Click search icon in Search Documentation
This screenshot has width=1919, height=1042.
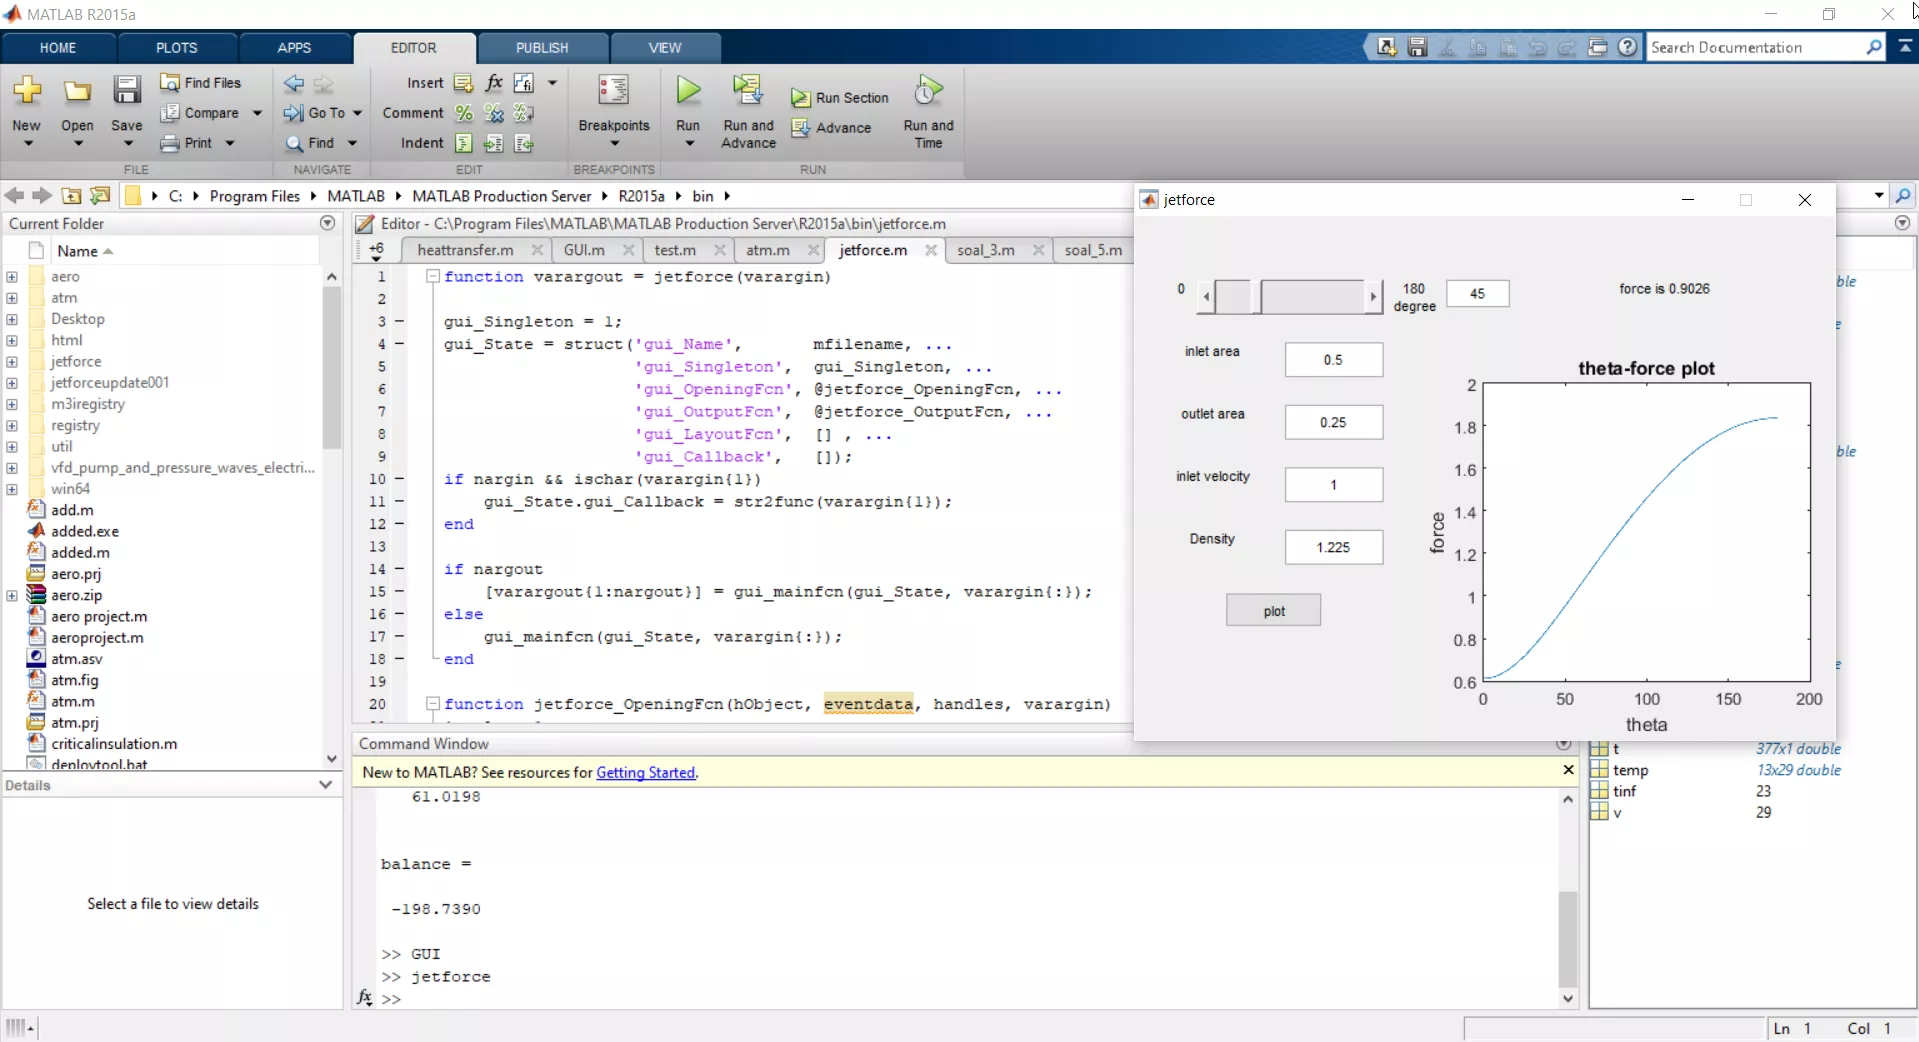coord(1873,47)
